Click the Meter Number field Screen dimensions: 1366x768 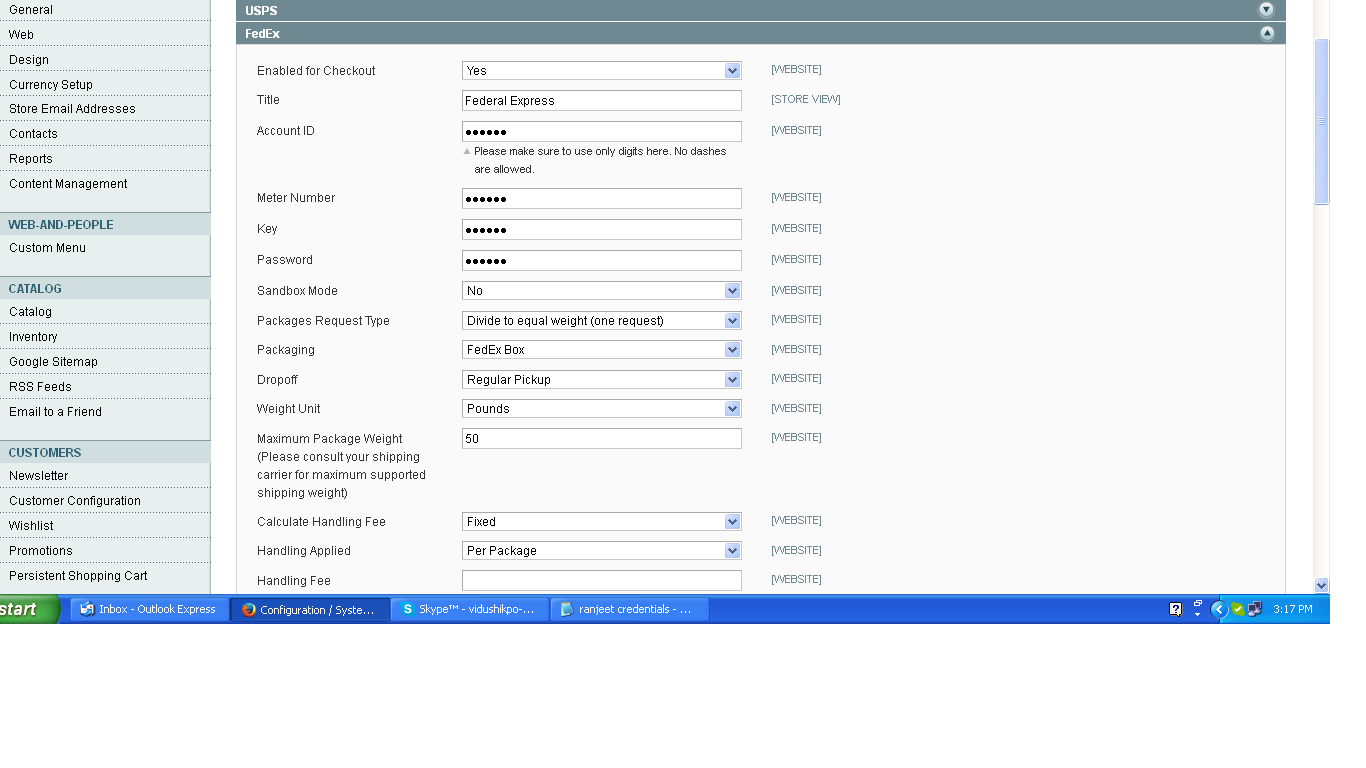[602, 199]
